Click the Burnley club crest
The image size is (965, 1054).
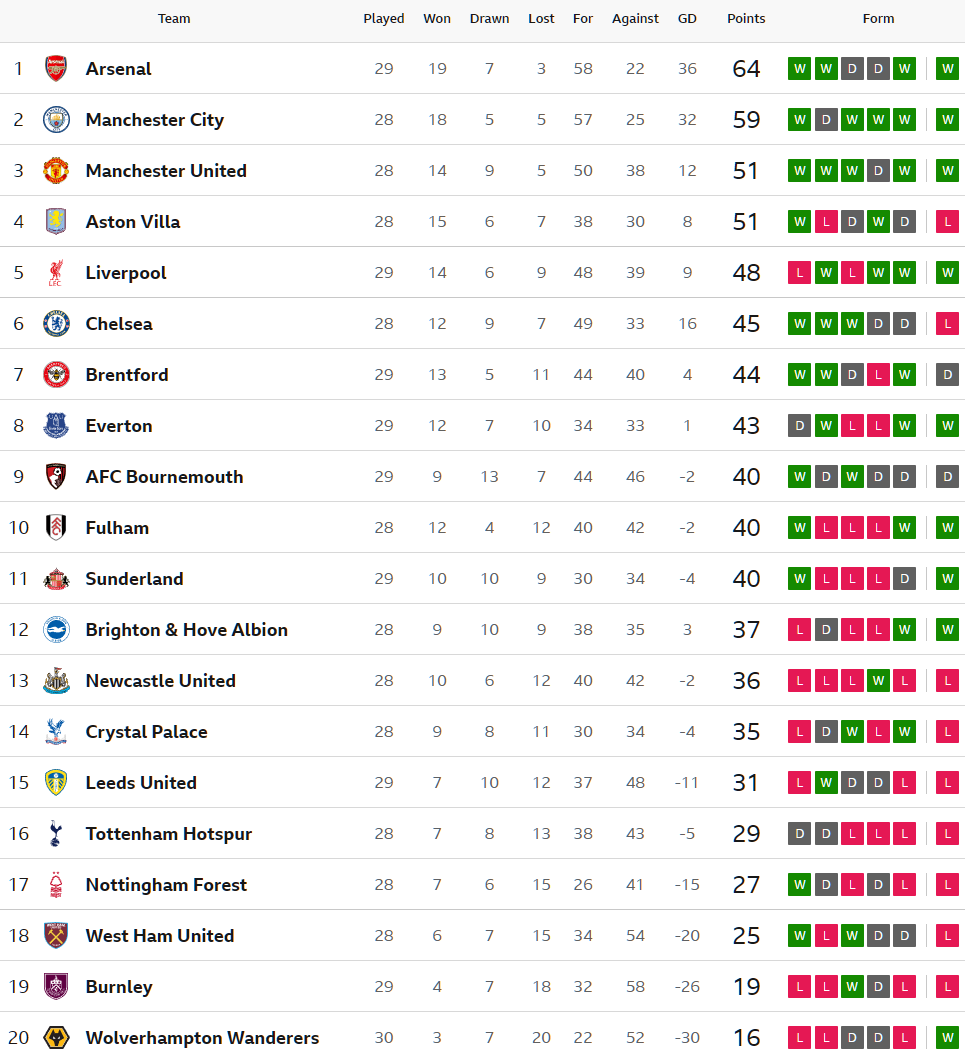pyautogui.click(x=56, y=986)
